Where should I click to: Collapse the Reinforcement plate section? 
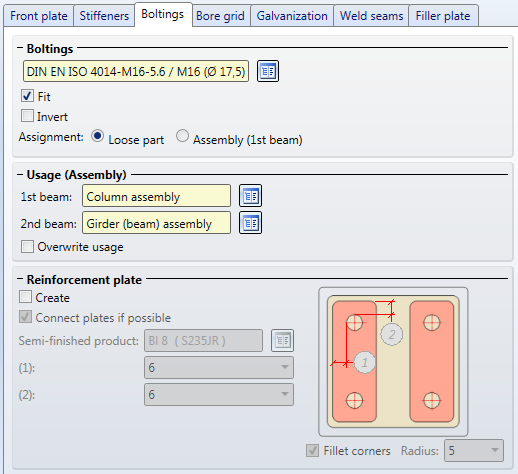coord(20,279)
